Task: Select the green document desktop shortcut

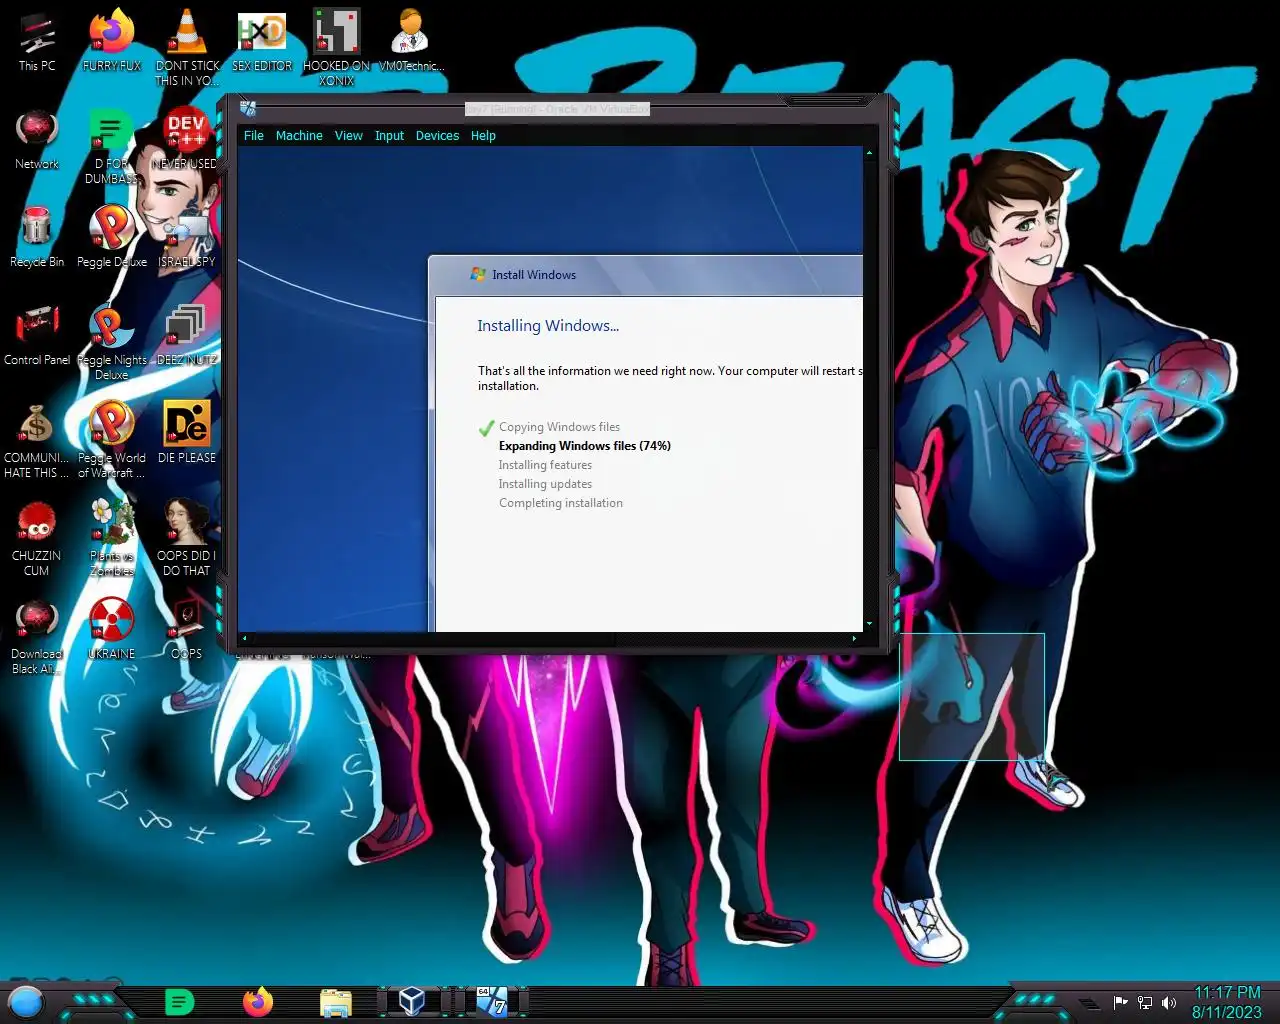Action: [111, 146]
